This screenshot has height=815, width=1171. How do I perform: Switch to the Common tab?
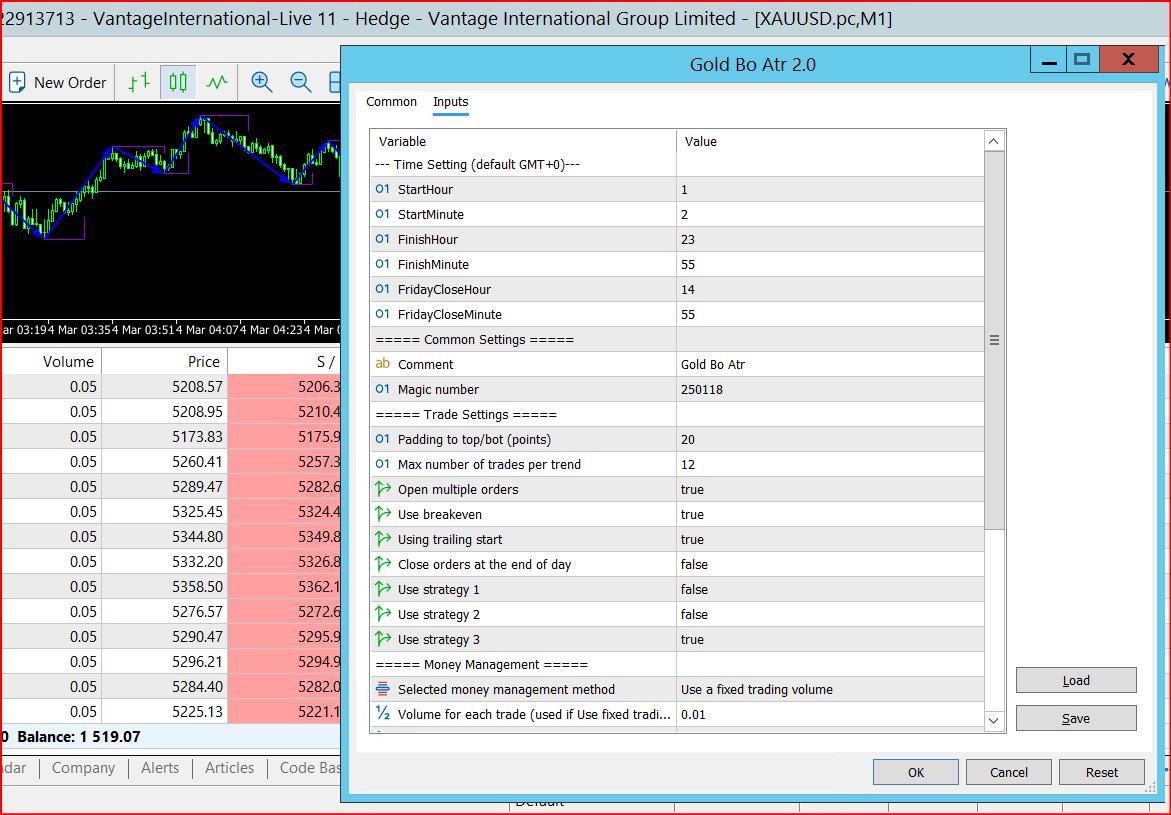tap(391, 102)
